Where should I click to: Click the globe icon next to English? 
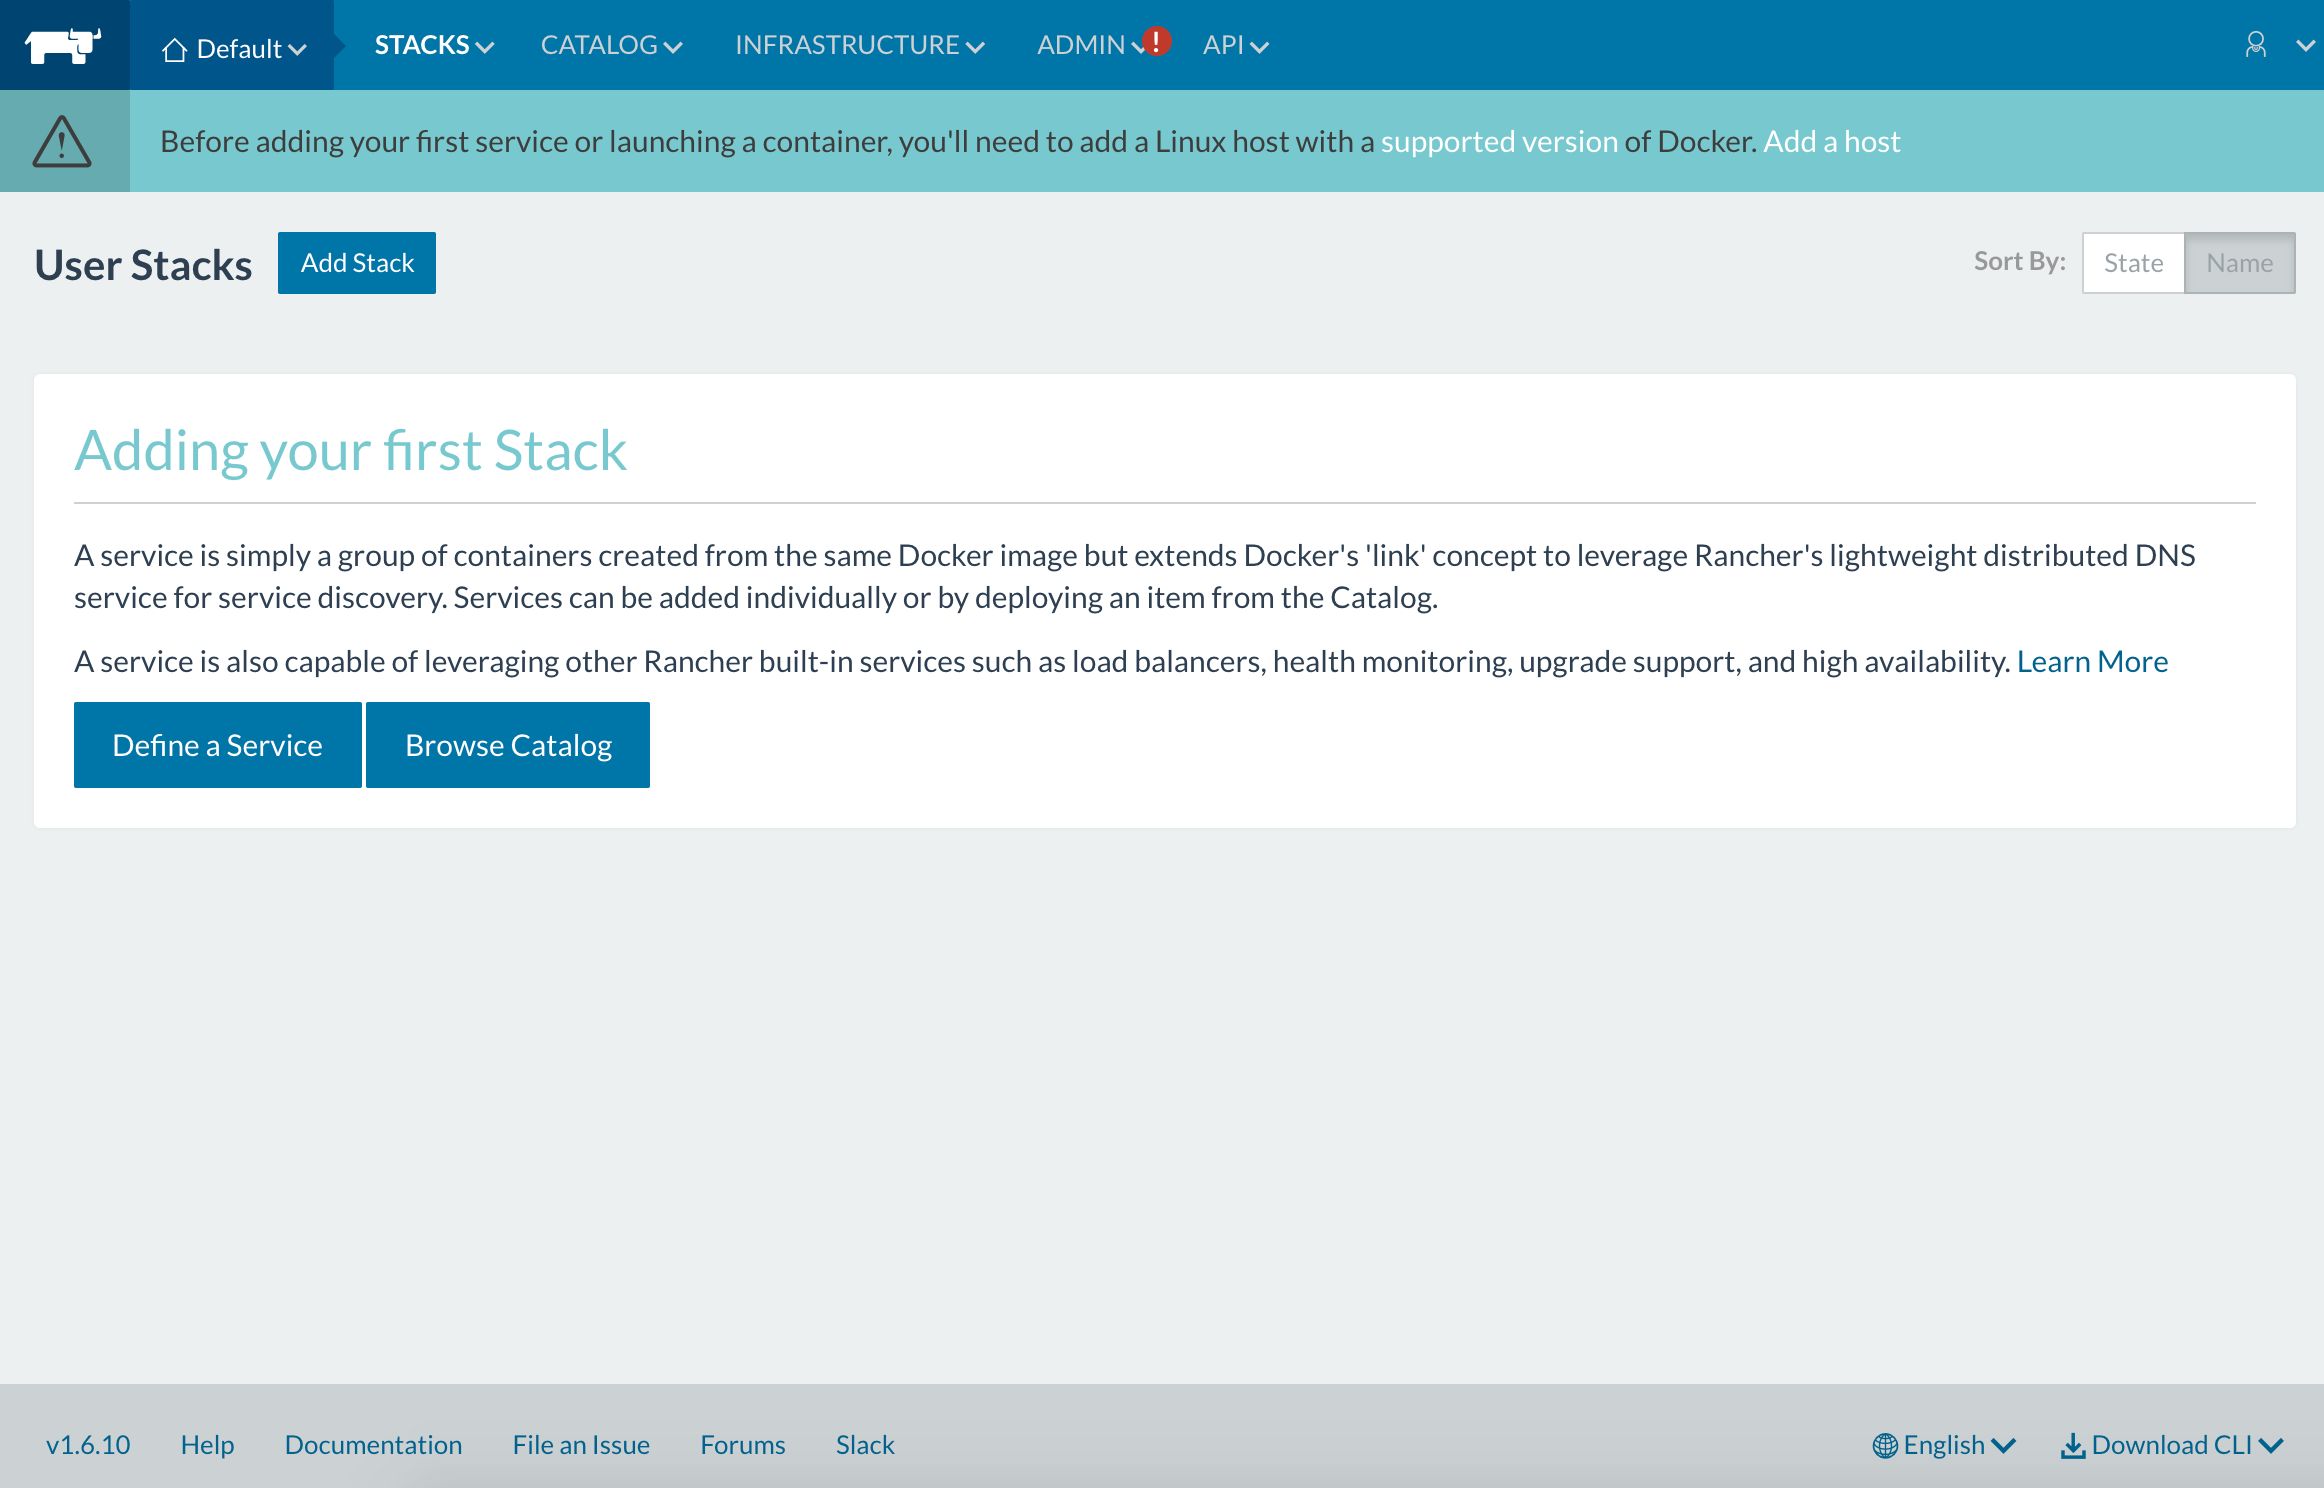pyautogui.click(x=1885, y=1445)
